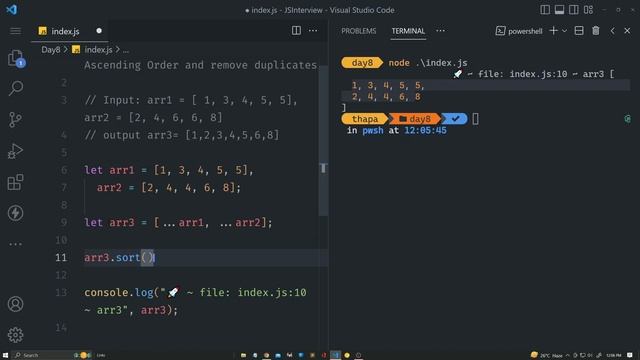Open the Source Control view

(16, 120)
